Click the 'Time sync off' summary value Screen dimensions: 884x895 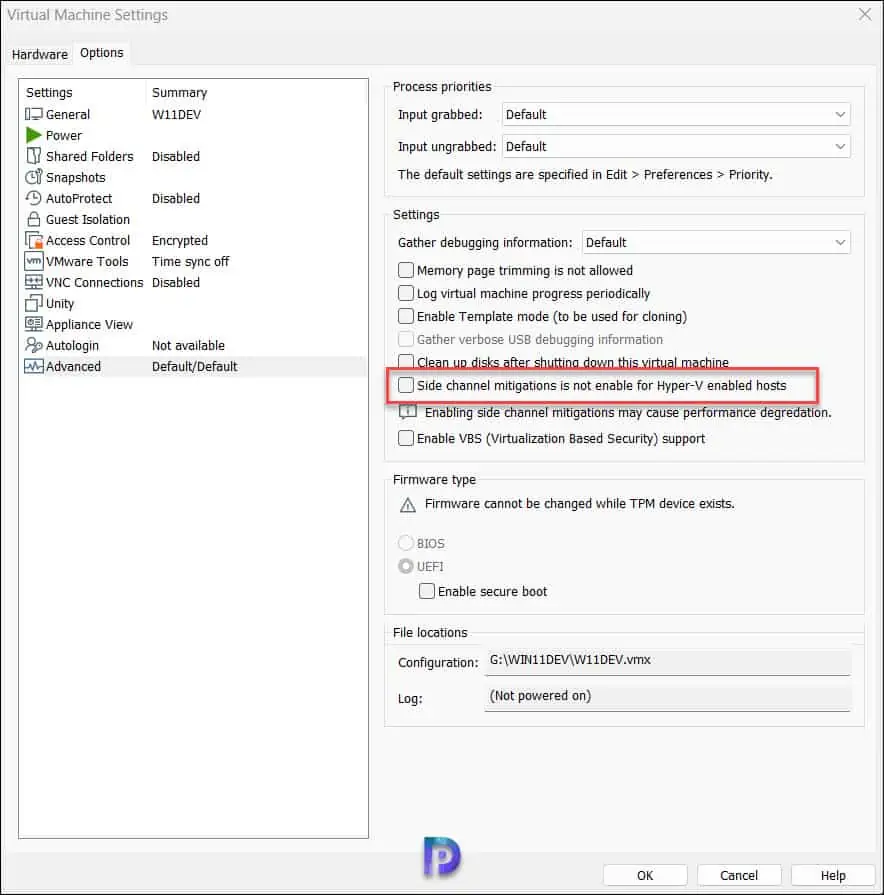click(x=190, y=261)
